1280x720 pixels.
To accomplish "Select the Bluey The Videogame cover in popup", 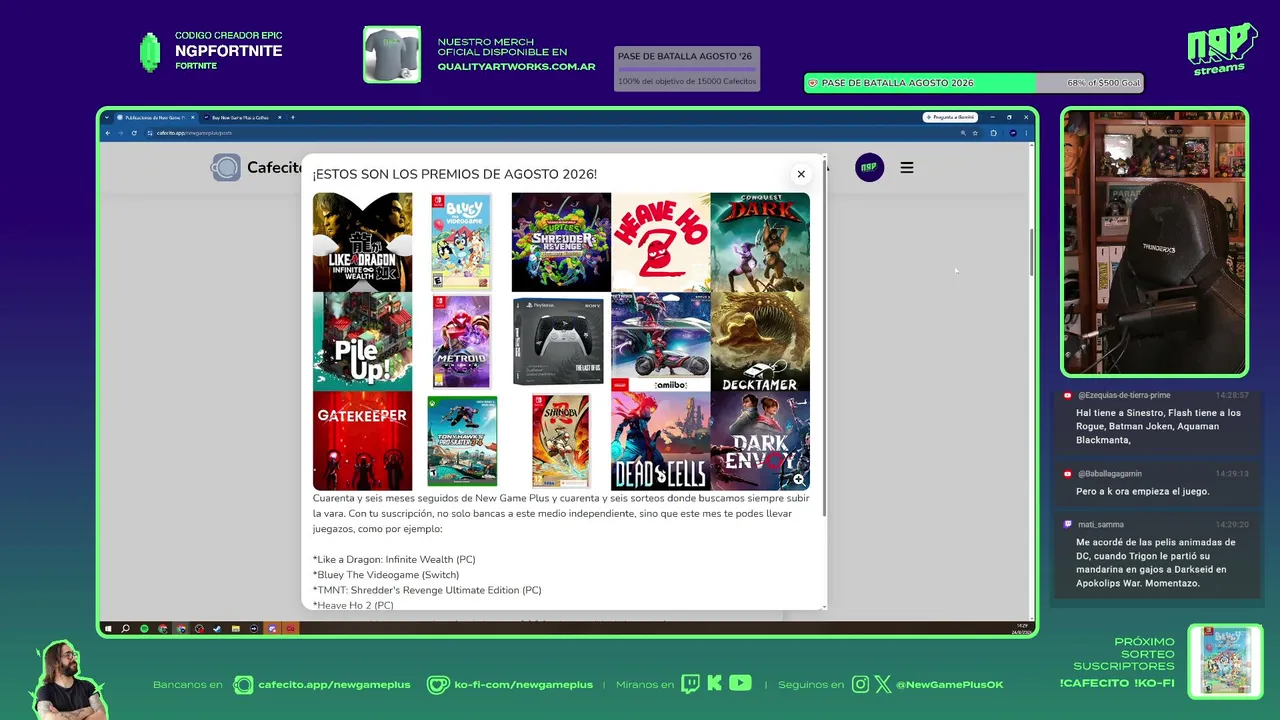I will pyautogui.click(x=461, y=242).
